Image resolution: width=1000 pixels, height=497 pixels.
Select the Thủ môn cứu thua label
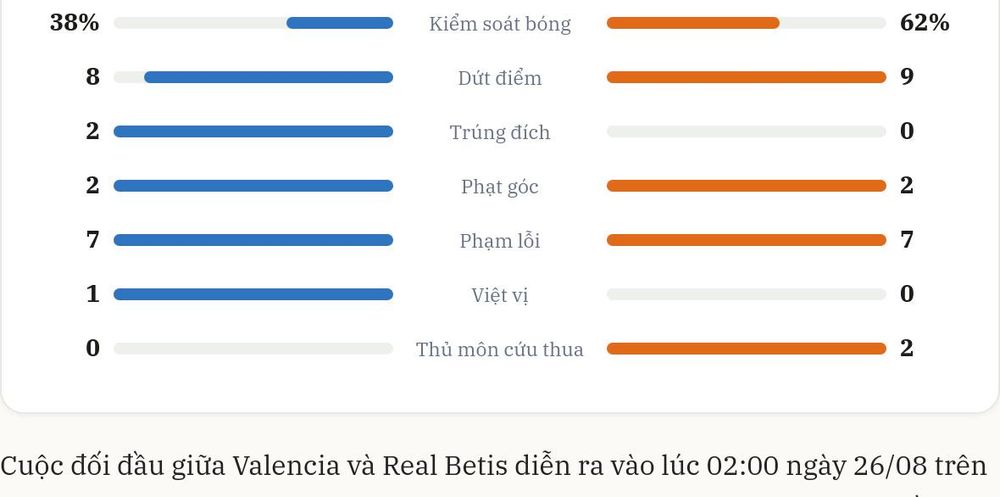click(500, 350)
